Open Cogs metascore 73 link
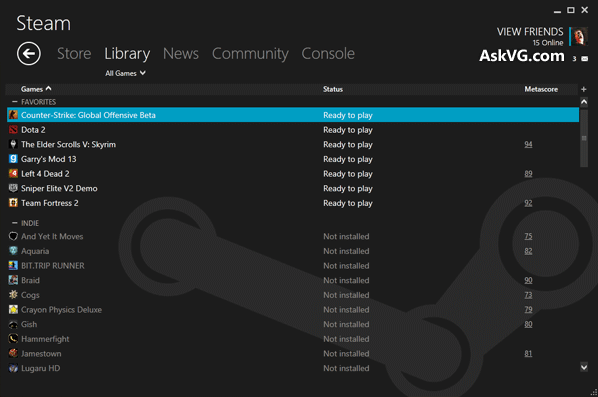 (528, 295)
